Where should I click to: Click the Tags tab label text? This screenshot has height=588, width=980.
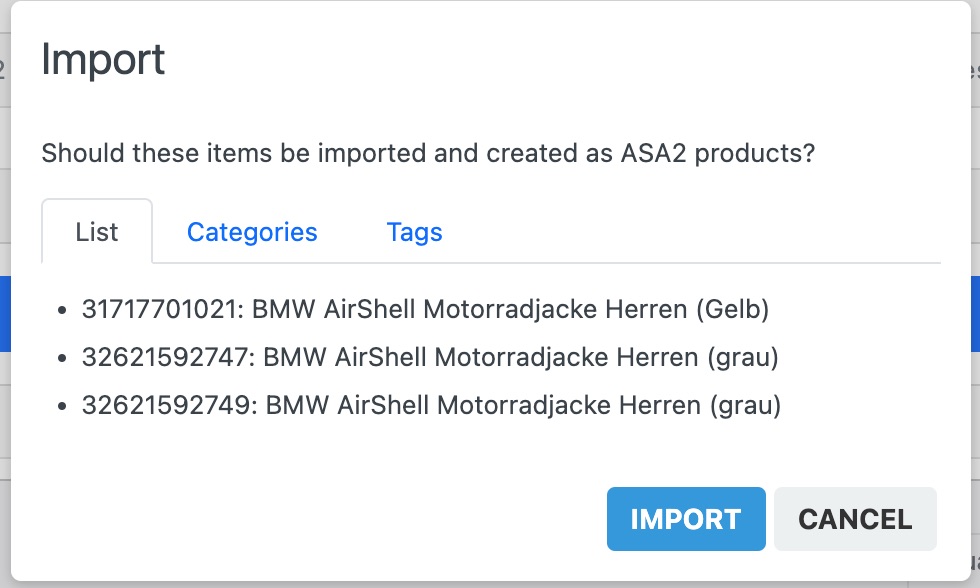[414, 232]
